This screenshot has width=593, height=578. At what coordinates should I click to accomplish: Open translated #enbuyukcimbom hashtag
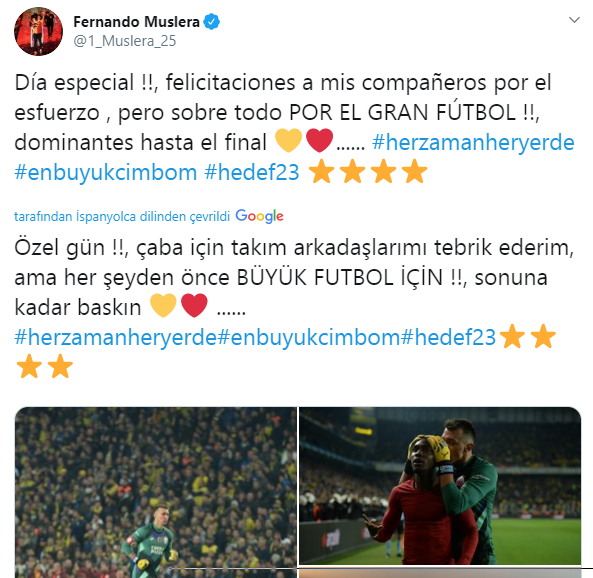tap(309, 337)
